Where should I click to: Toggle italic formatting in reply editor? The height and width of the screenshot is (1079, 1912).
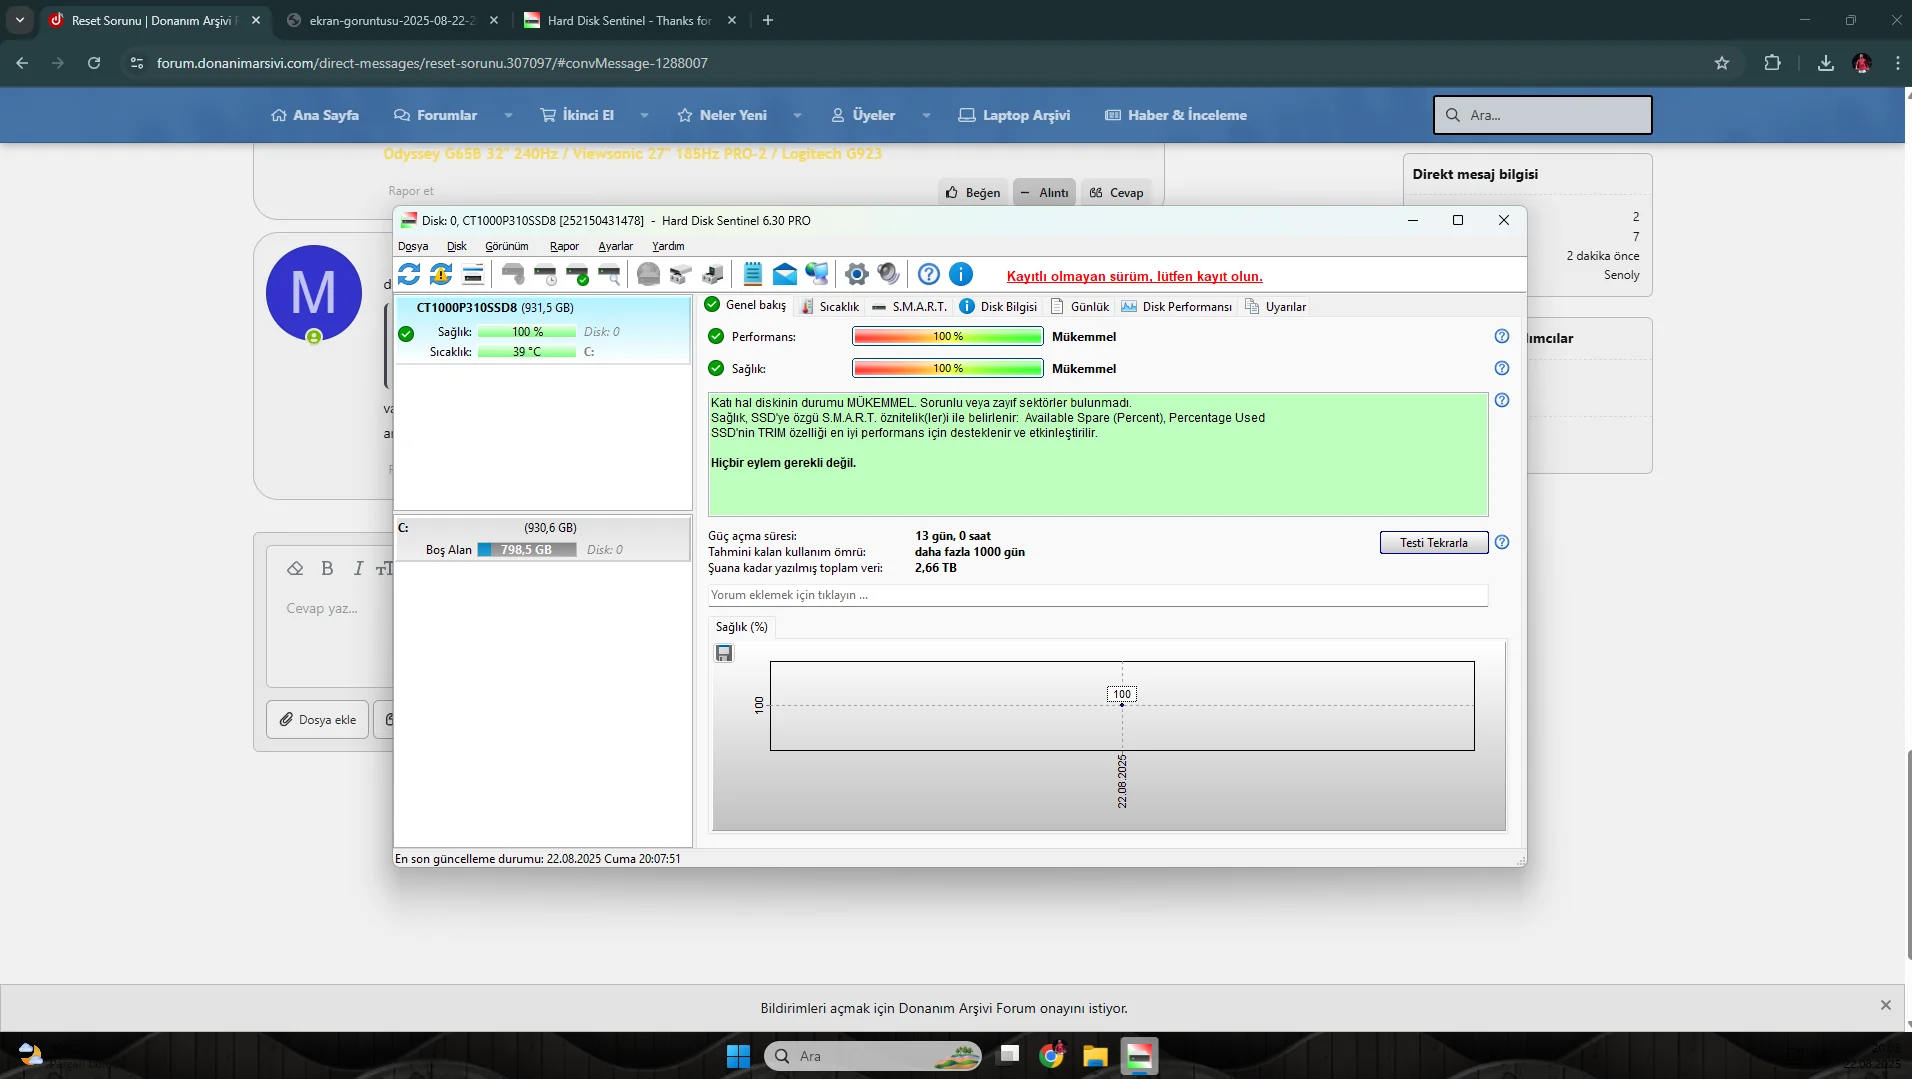click(358, 568)
